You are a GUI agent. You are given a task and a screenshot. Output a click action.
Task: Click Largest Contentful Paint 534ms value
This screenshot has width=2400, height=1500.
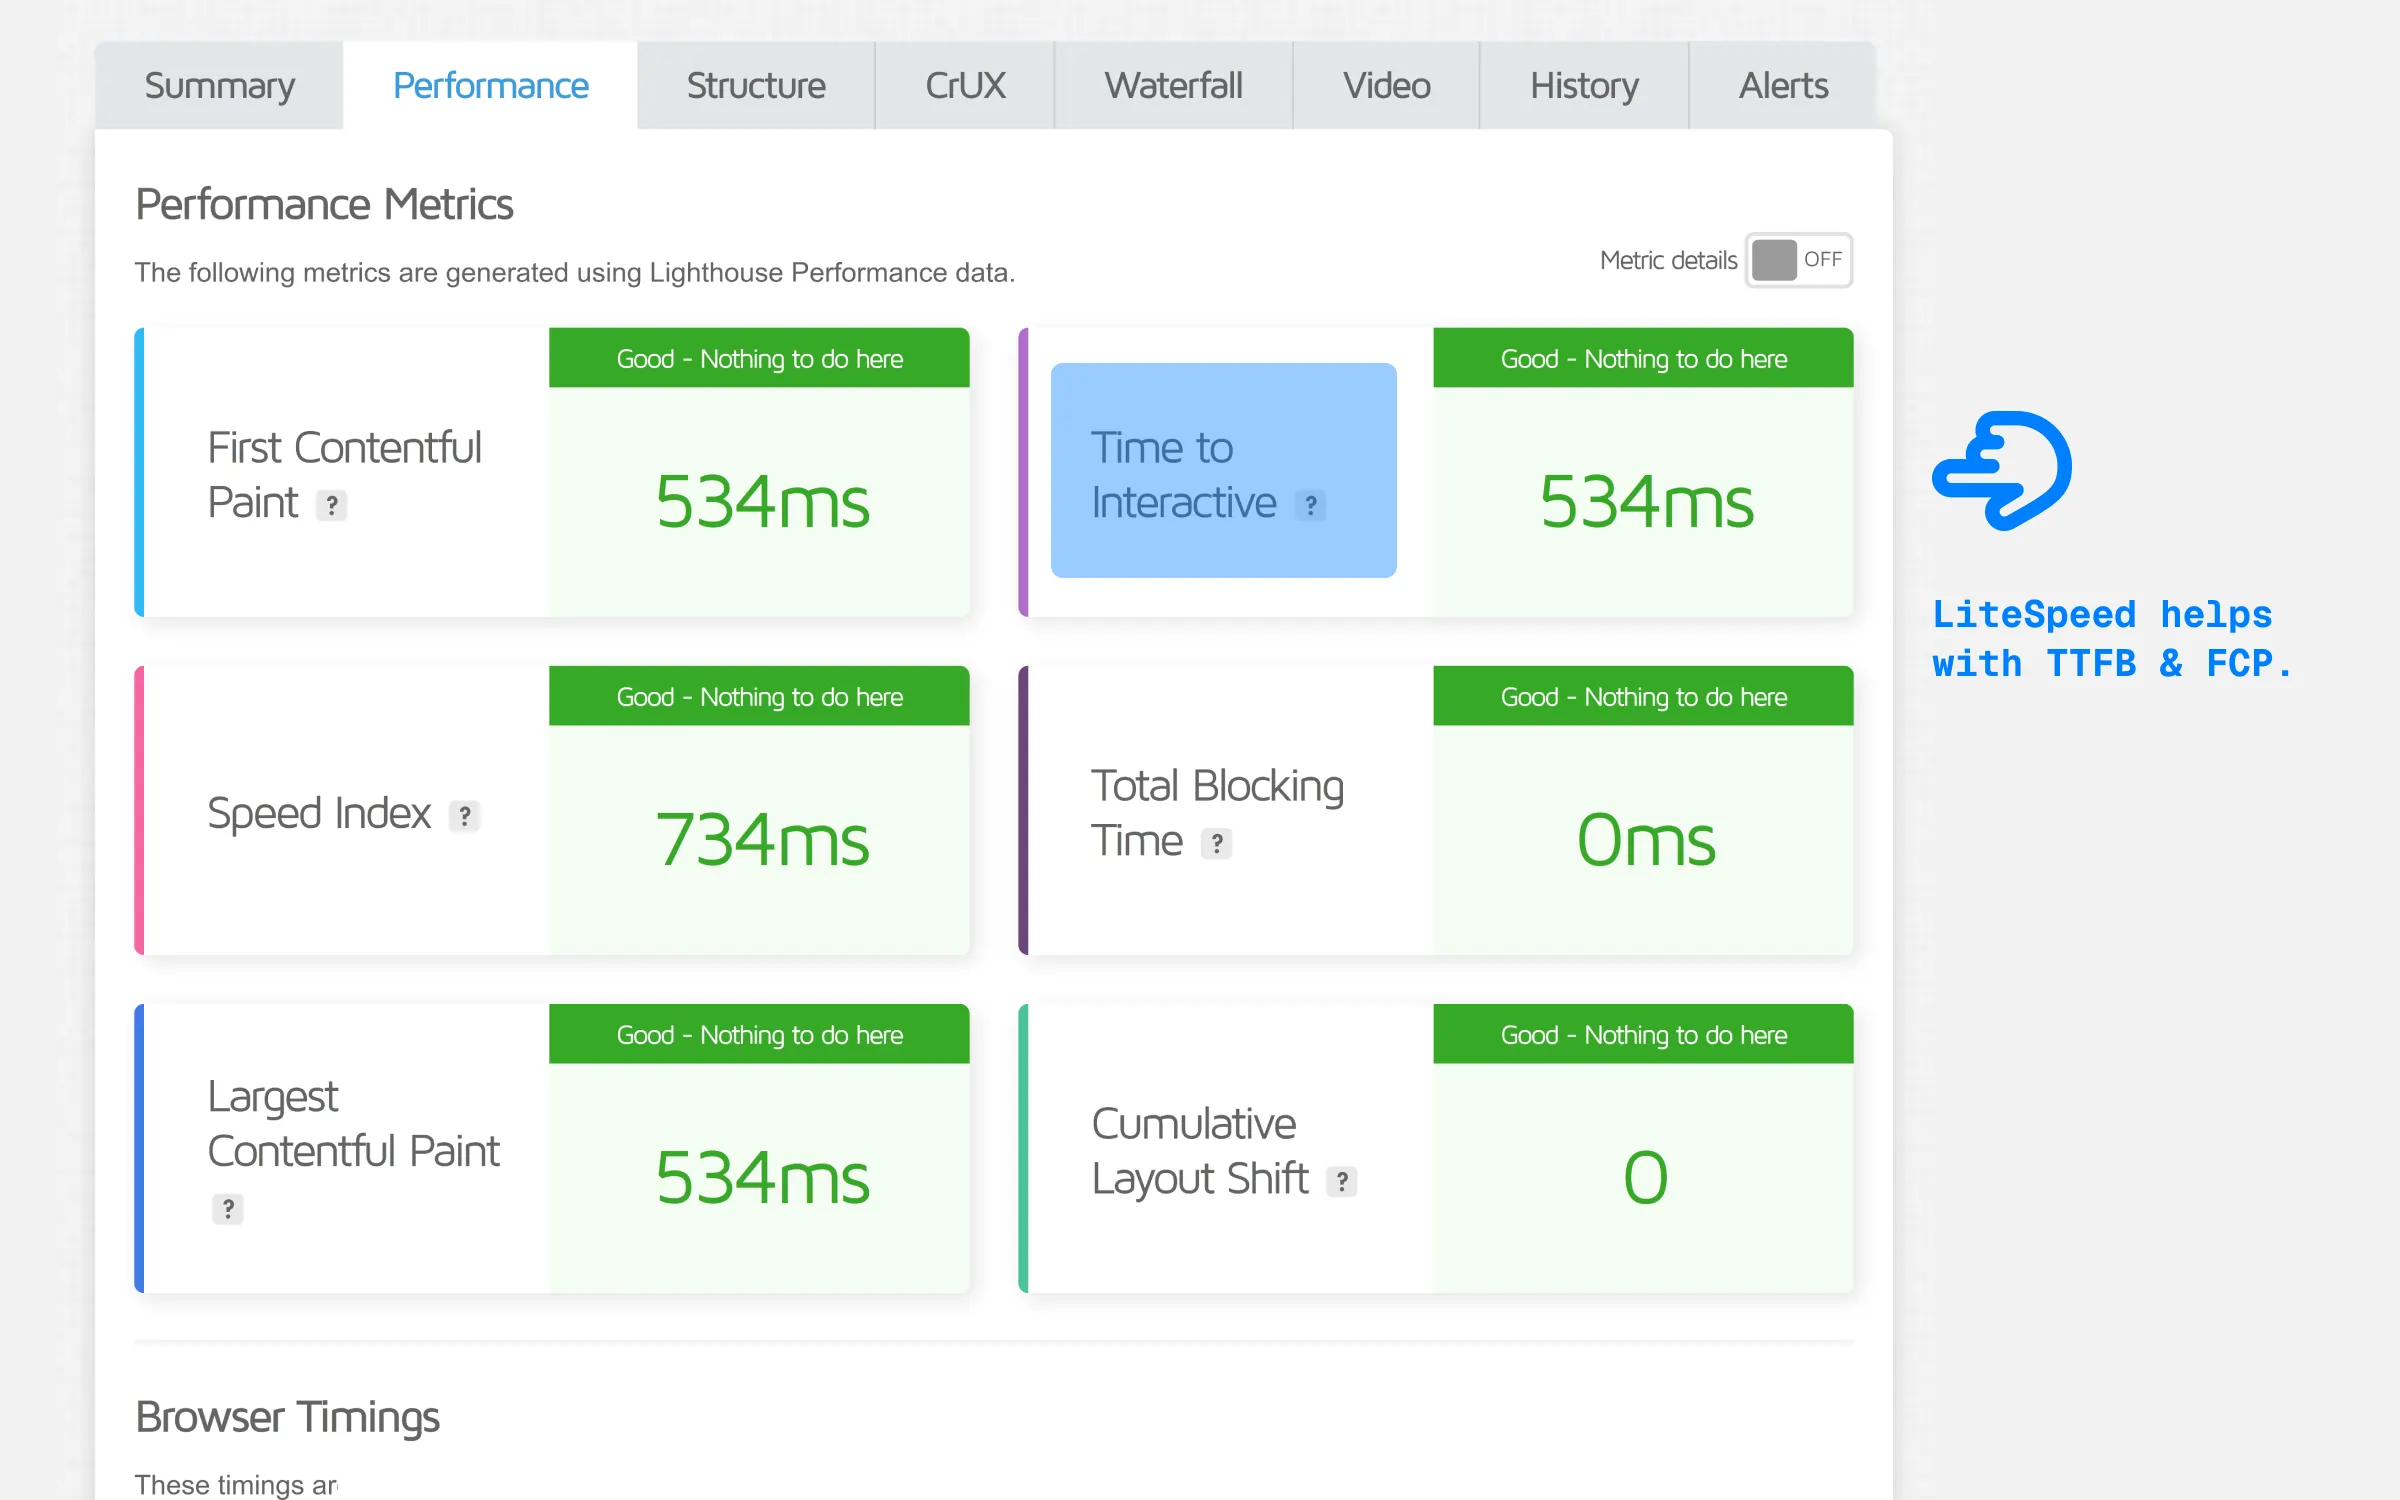(x=762, y=1178)
